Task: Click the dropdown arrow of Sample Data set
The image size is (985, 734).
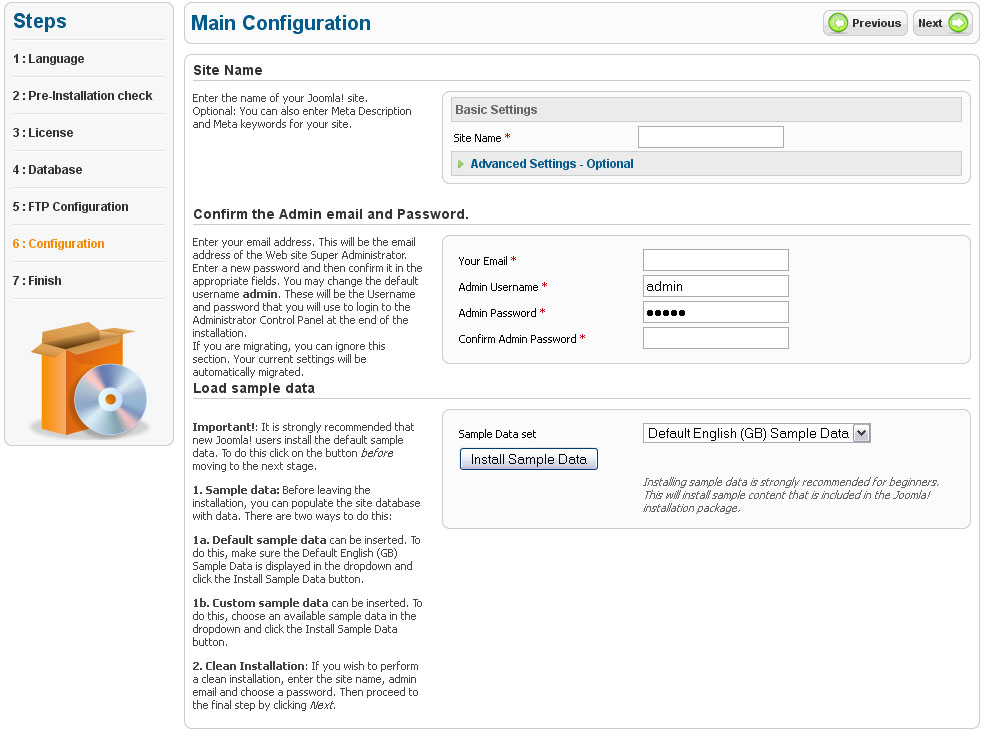Action: pos(862,433)
